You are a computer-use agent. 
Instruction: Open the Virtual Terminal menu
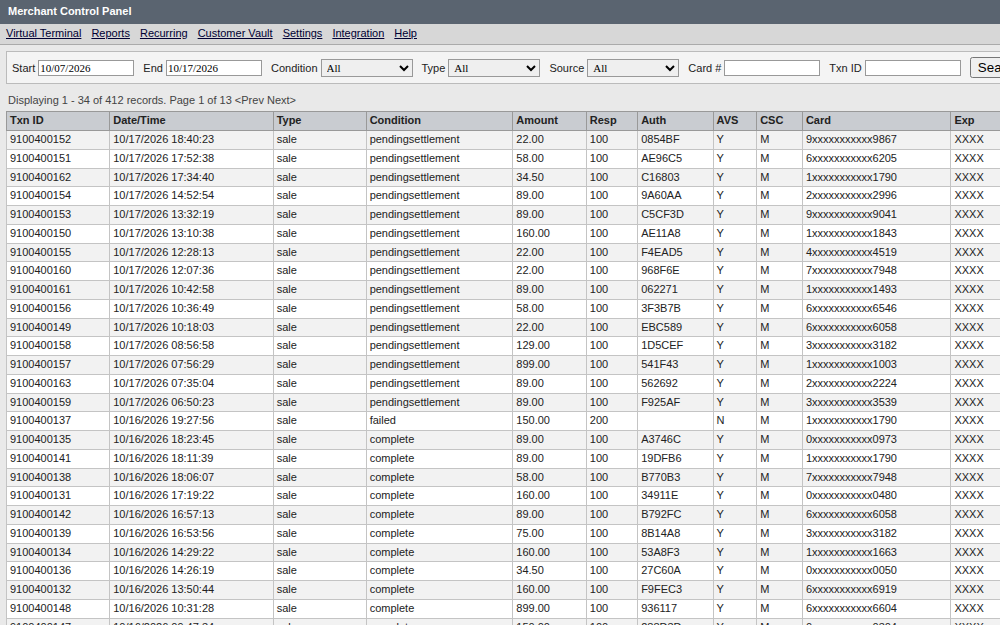click(43, 33)
